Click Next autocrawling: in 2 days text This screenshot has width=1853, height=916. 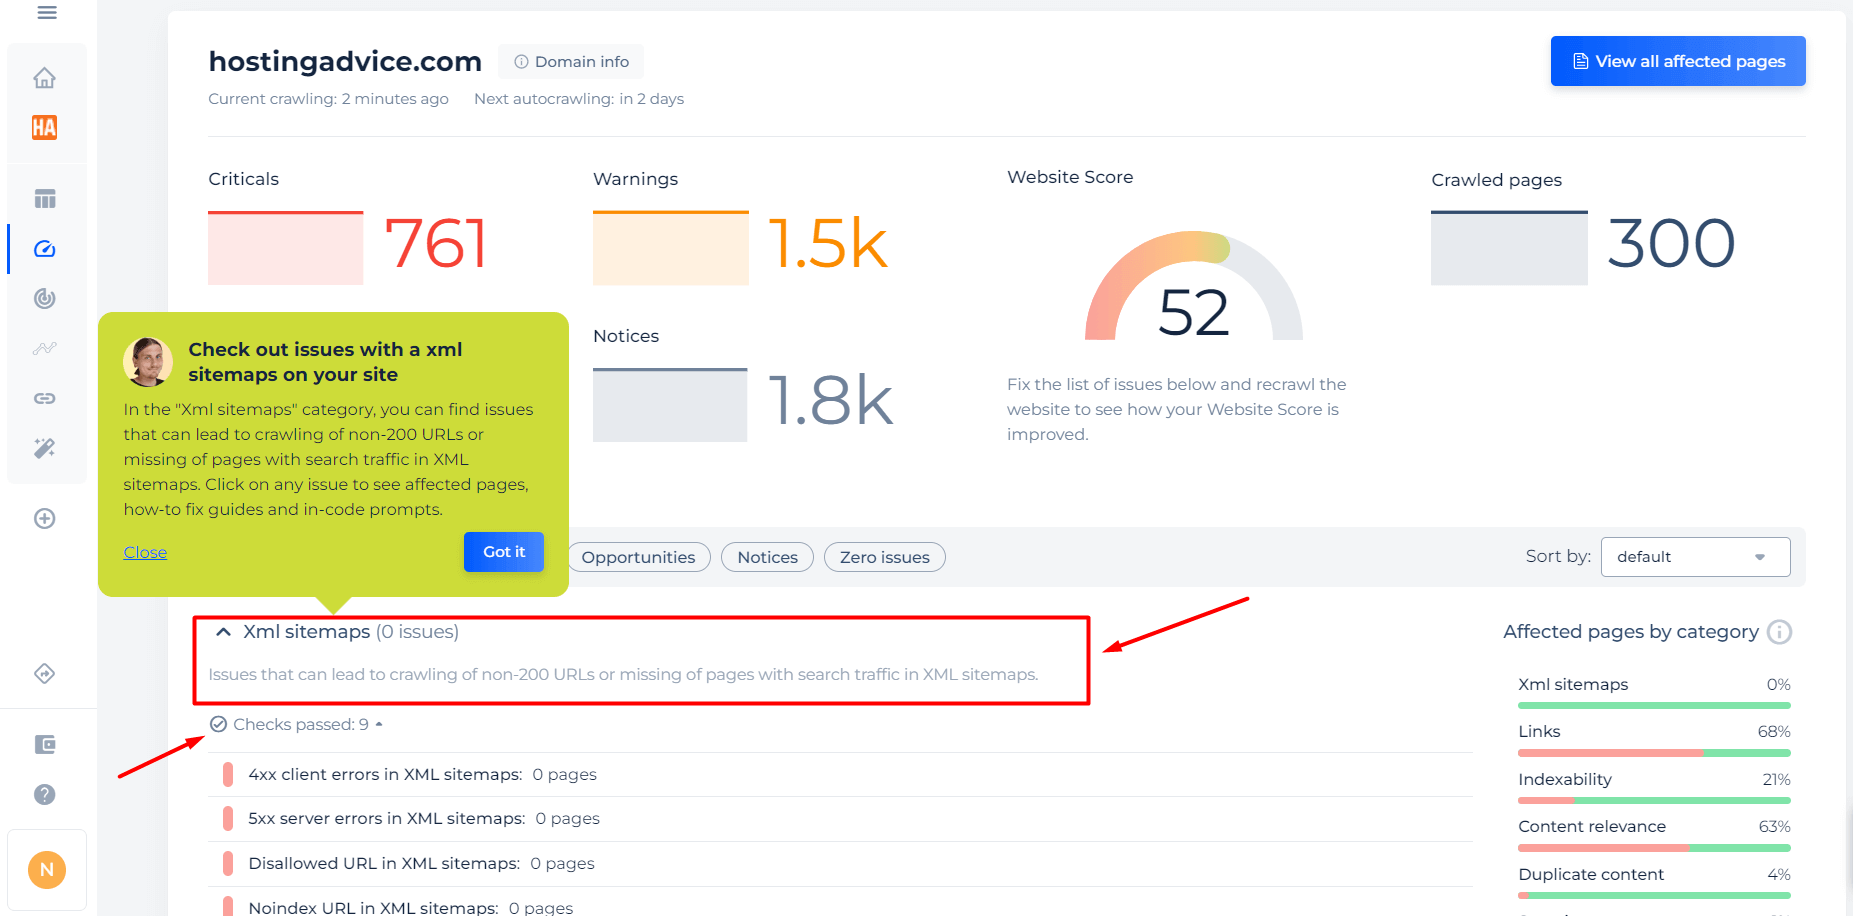click(579, 99)
